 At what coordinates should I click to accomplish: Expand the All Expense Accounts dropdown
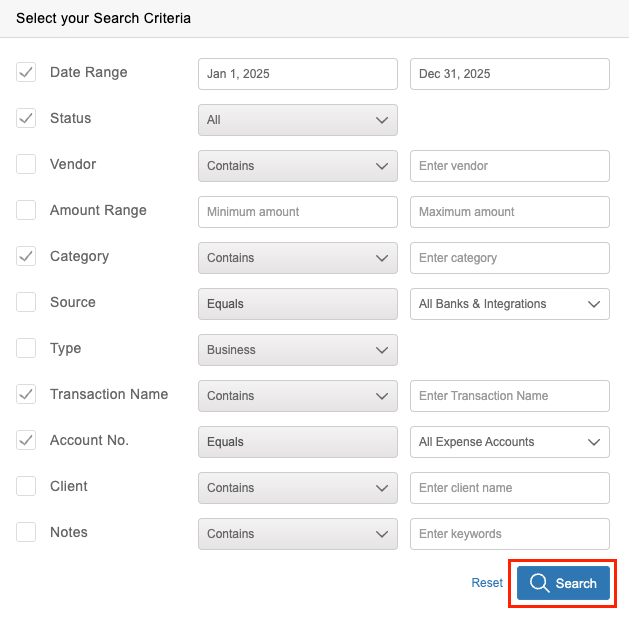509,442
